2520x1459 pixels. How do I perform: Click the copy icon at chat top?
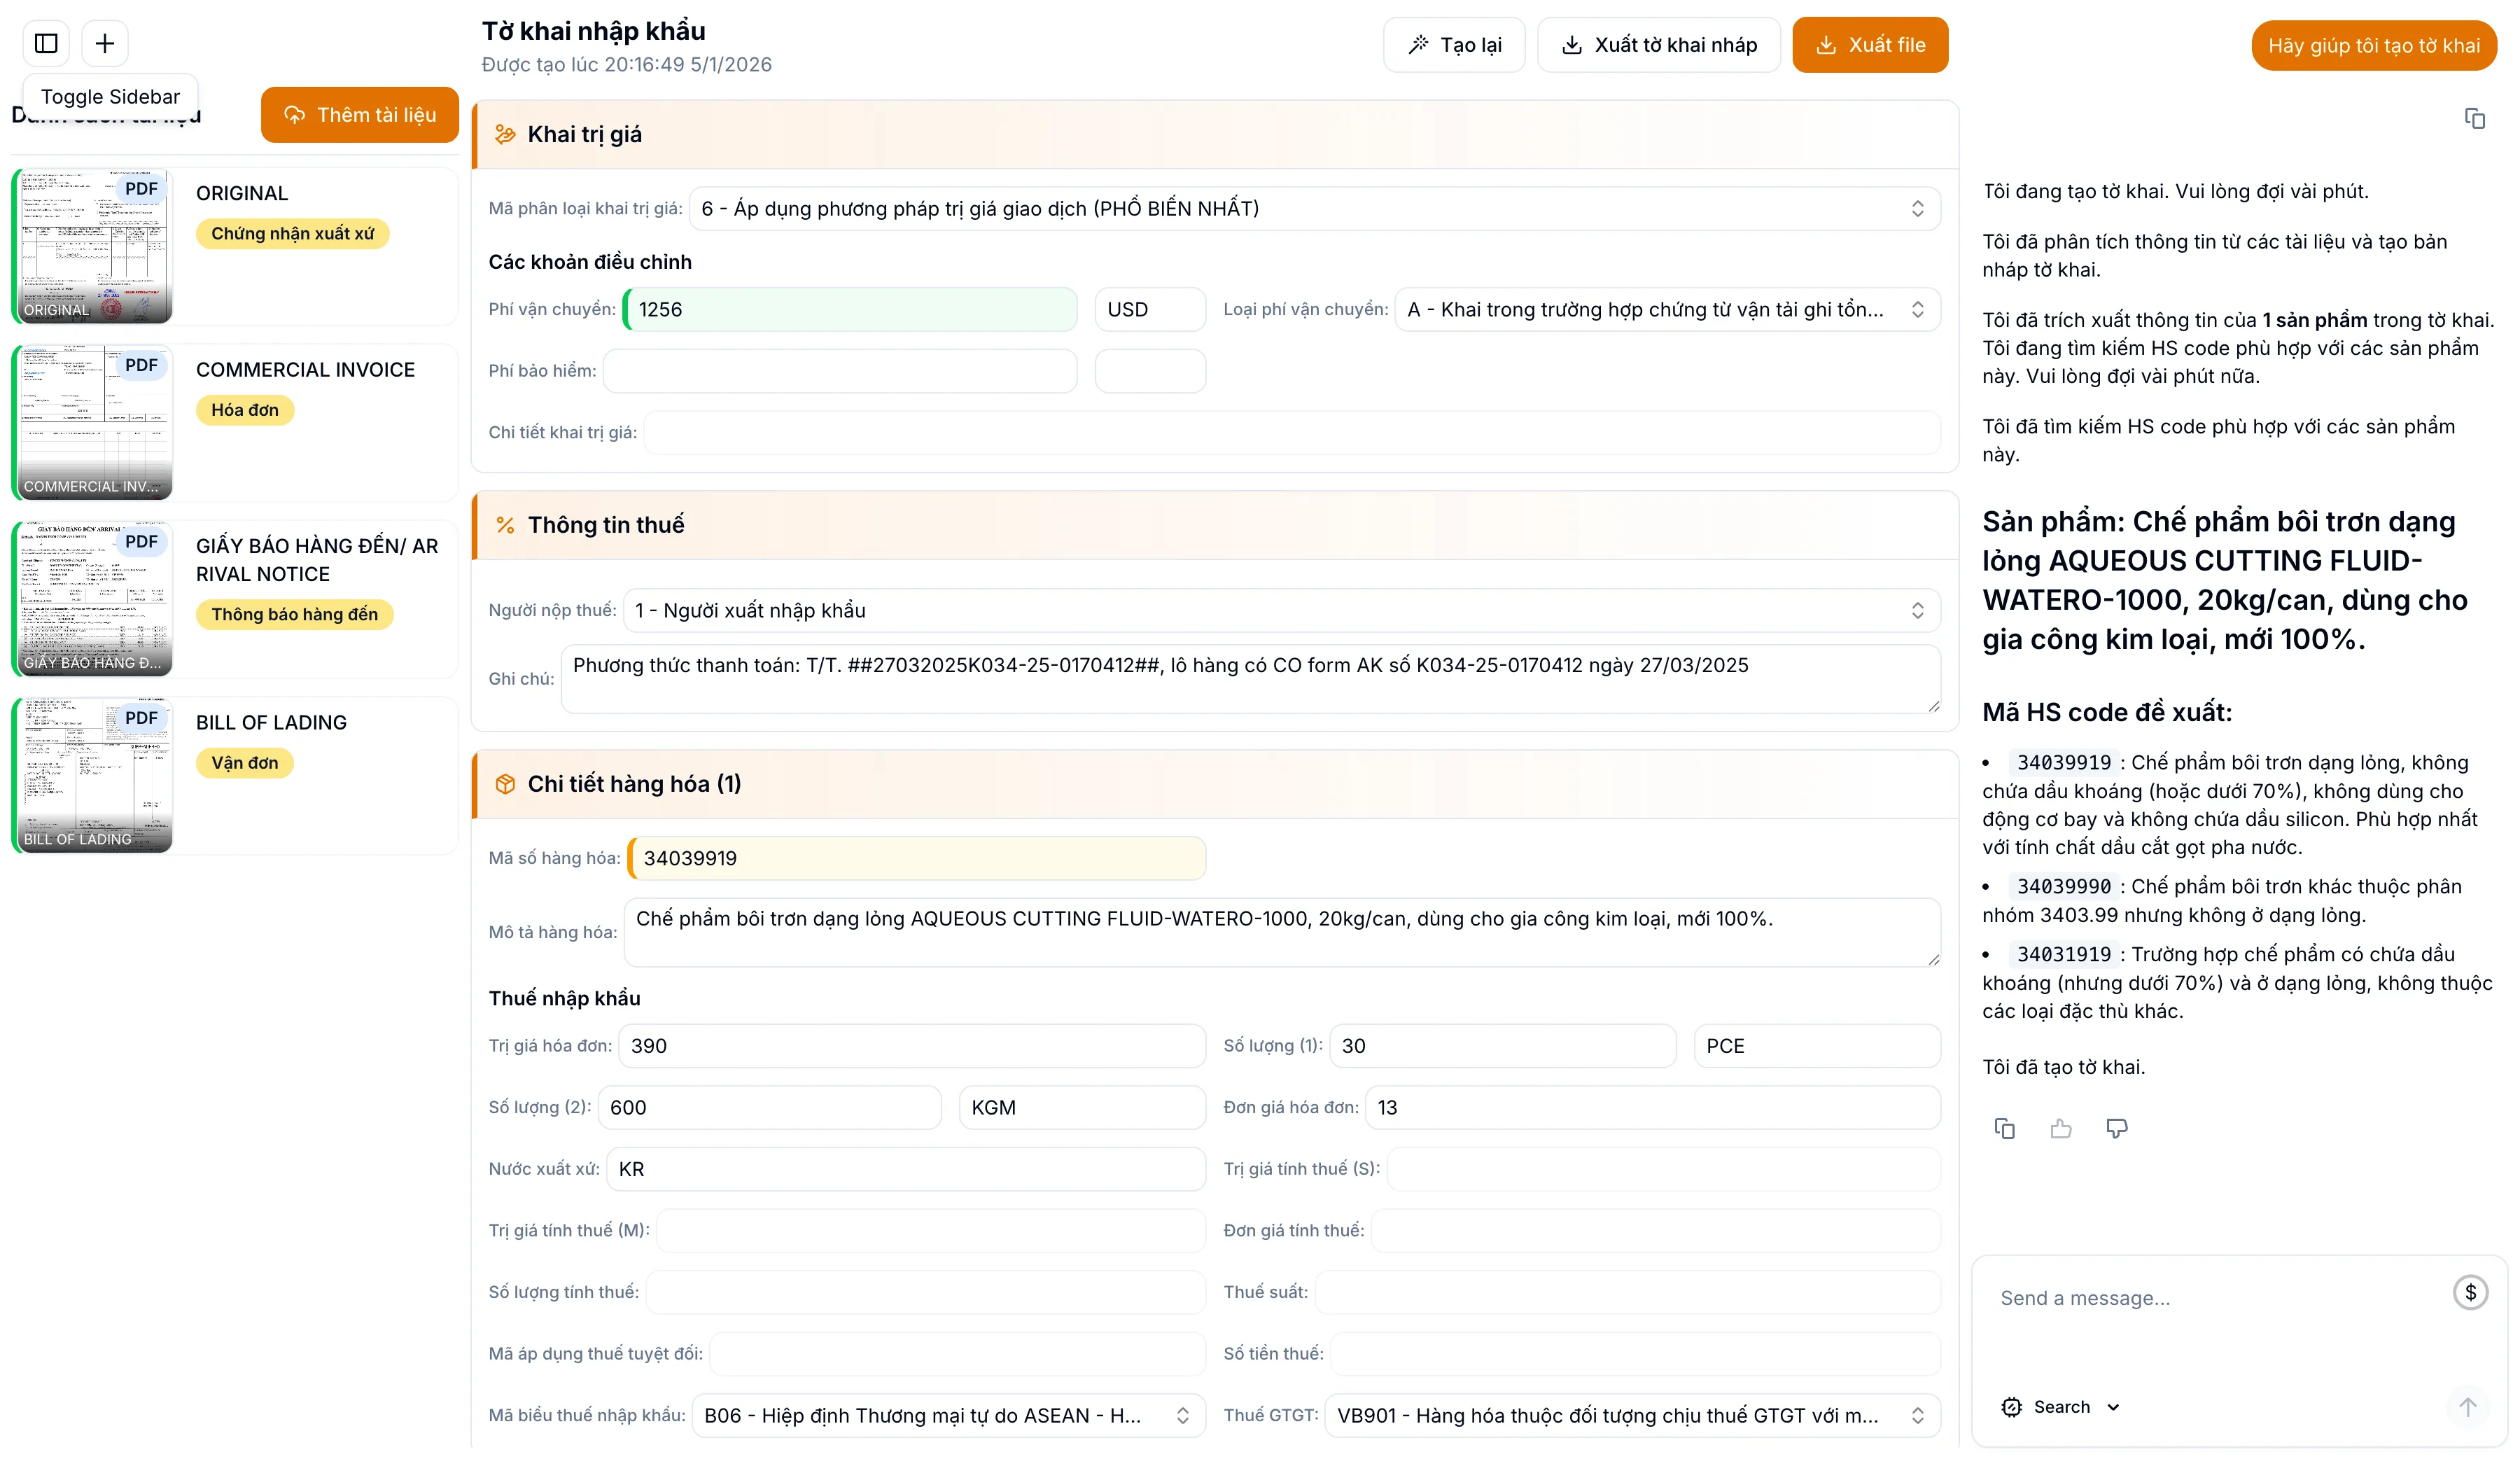pos(2474,119)
